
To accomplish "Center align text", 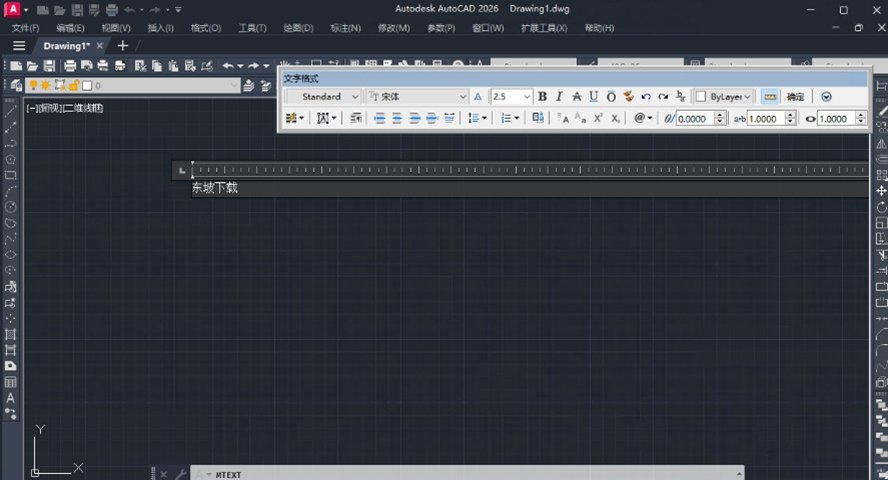I will tap(397, 118).
